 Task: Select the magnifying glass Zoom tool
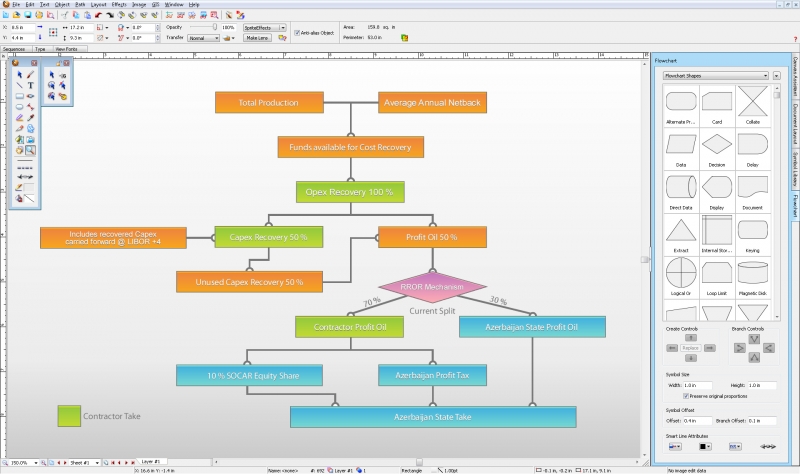click(x=31, y=150)
